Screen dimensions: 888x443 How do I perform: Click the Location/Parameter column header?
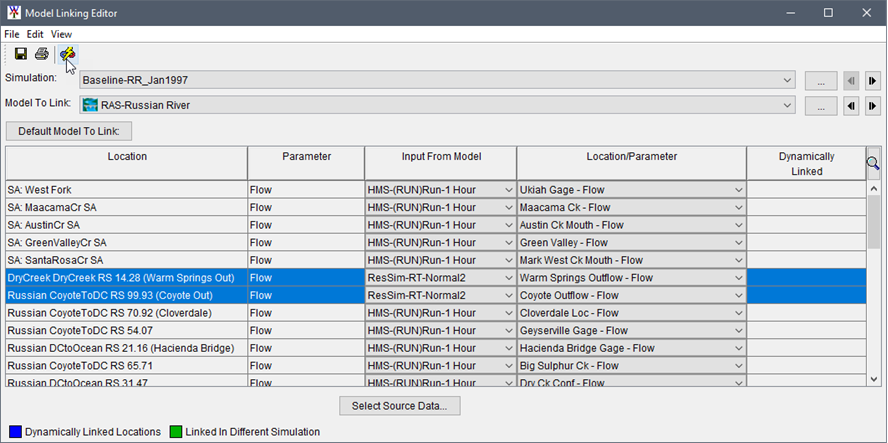pyautogui.click(x=631, y=163)
